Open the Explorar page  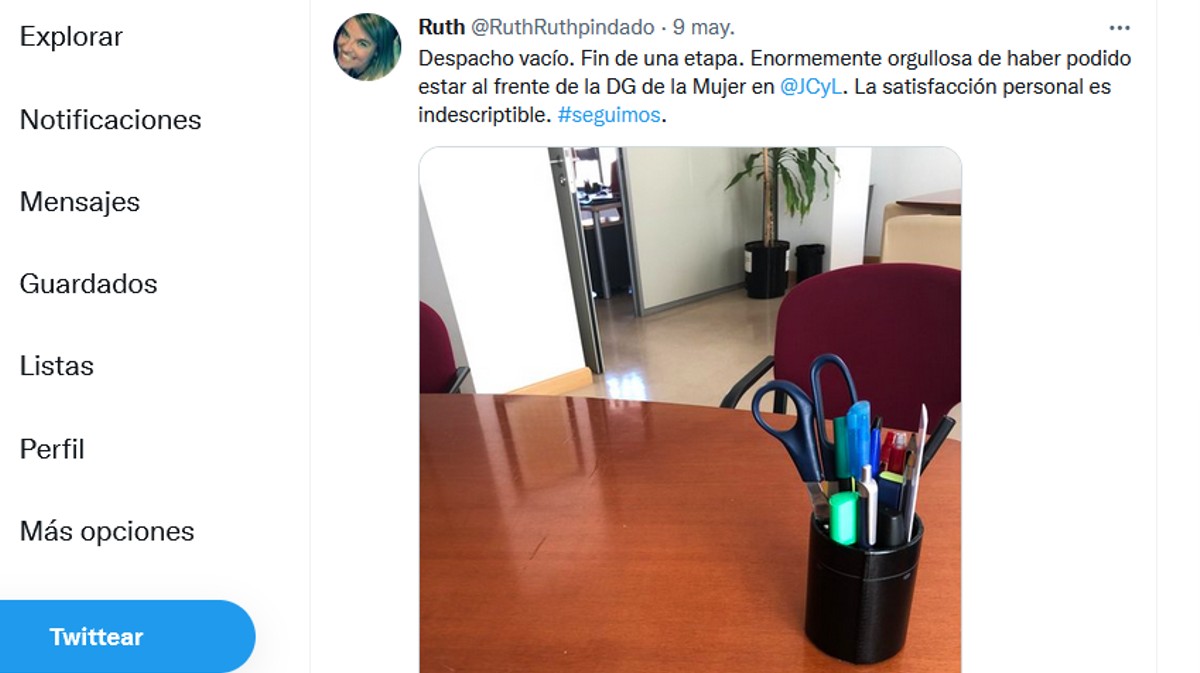(71, 37)
